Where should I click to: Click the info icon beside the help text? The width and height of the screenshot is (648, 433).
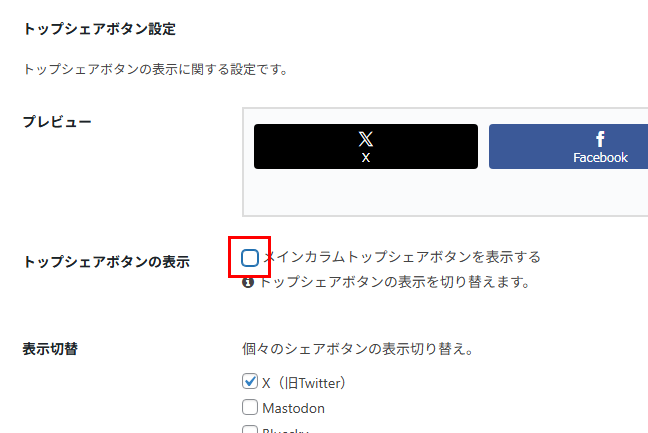(x=248, y=282)
